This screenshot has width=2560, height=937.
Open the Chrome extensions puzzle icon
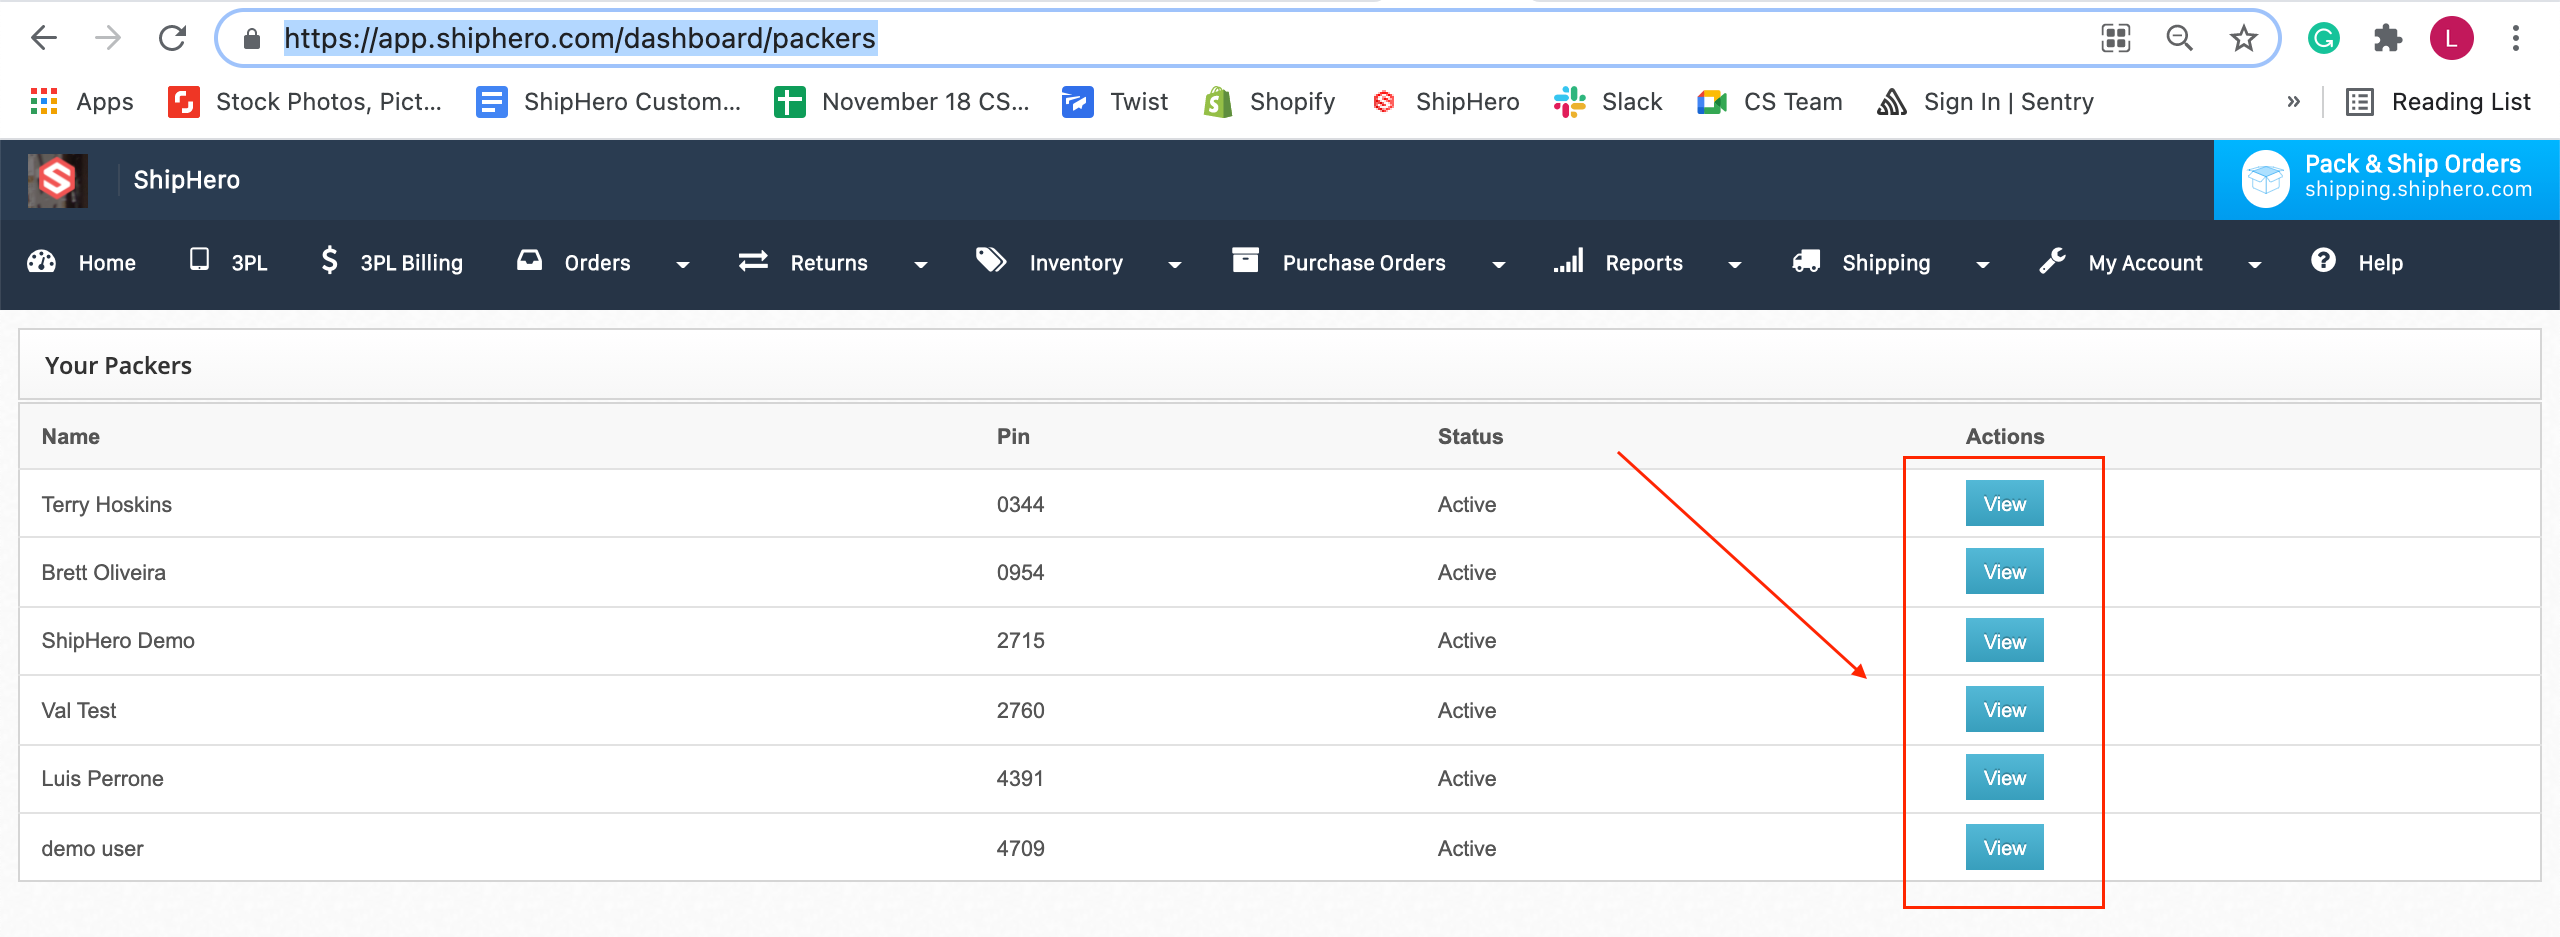[x=2387, y=39]
